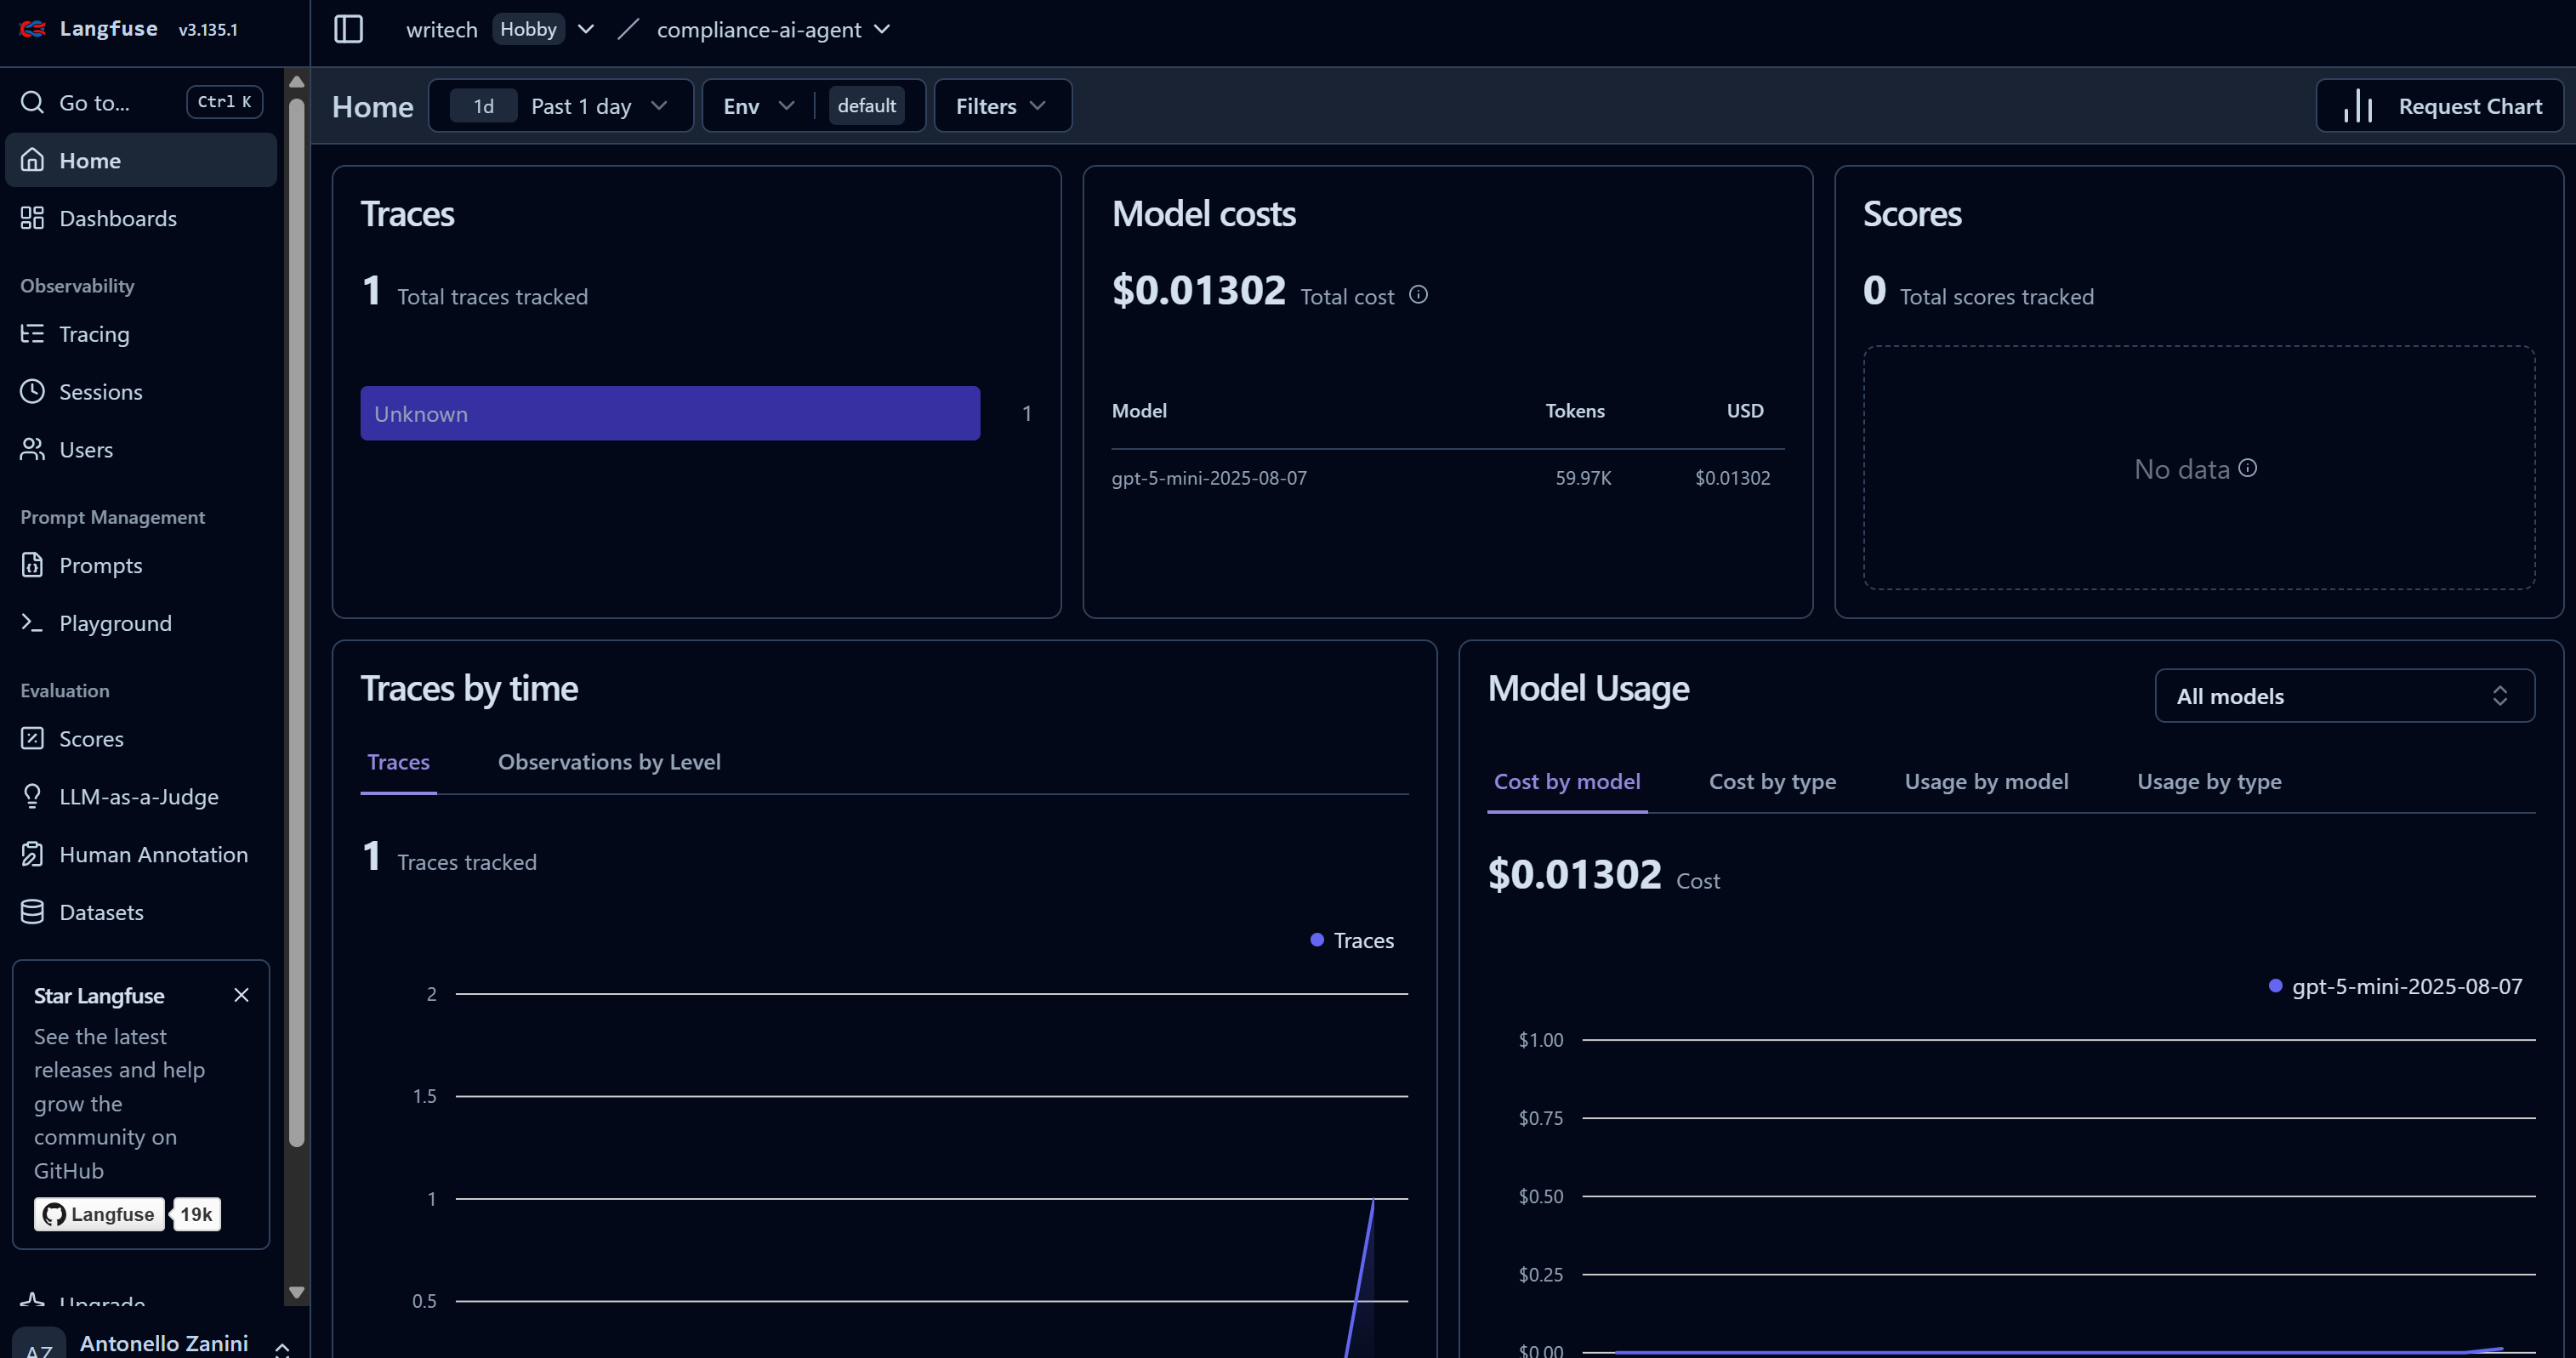
Task: Open the Sessions page
Action: [x=100, y=391]
